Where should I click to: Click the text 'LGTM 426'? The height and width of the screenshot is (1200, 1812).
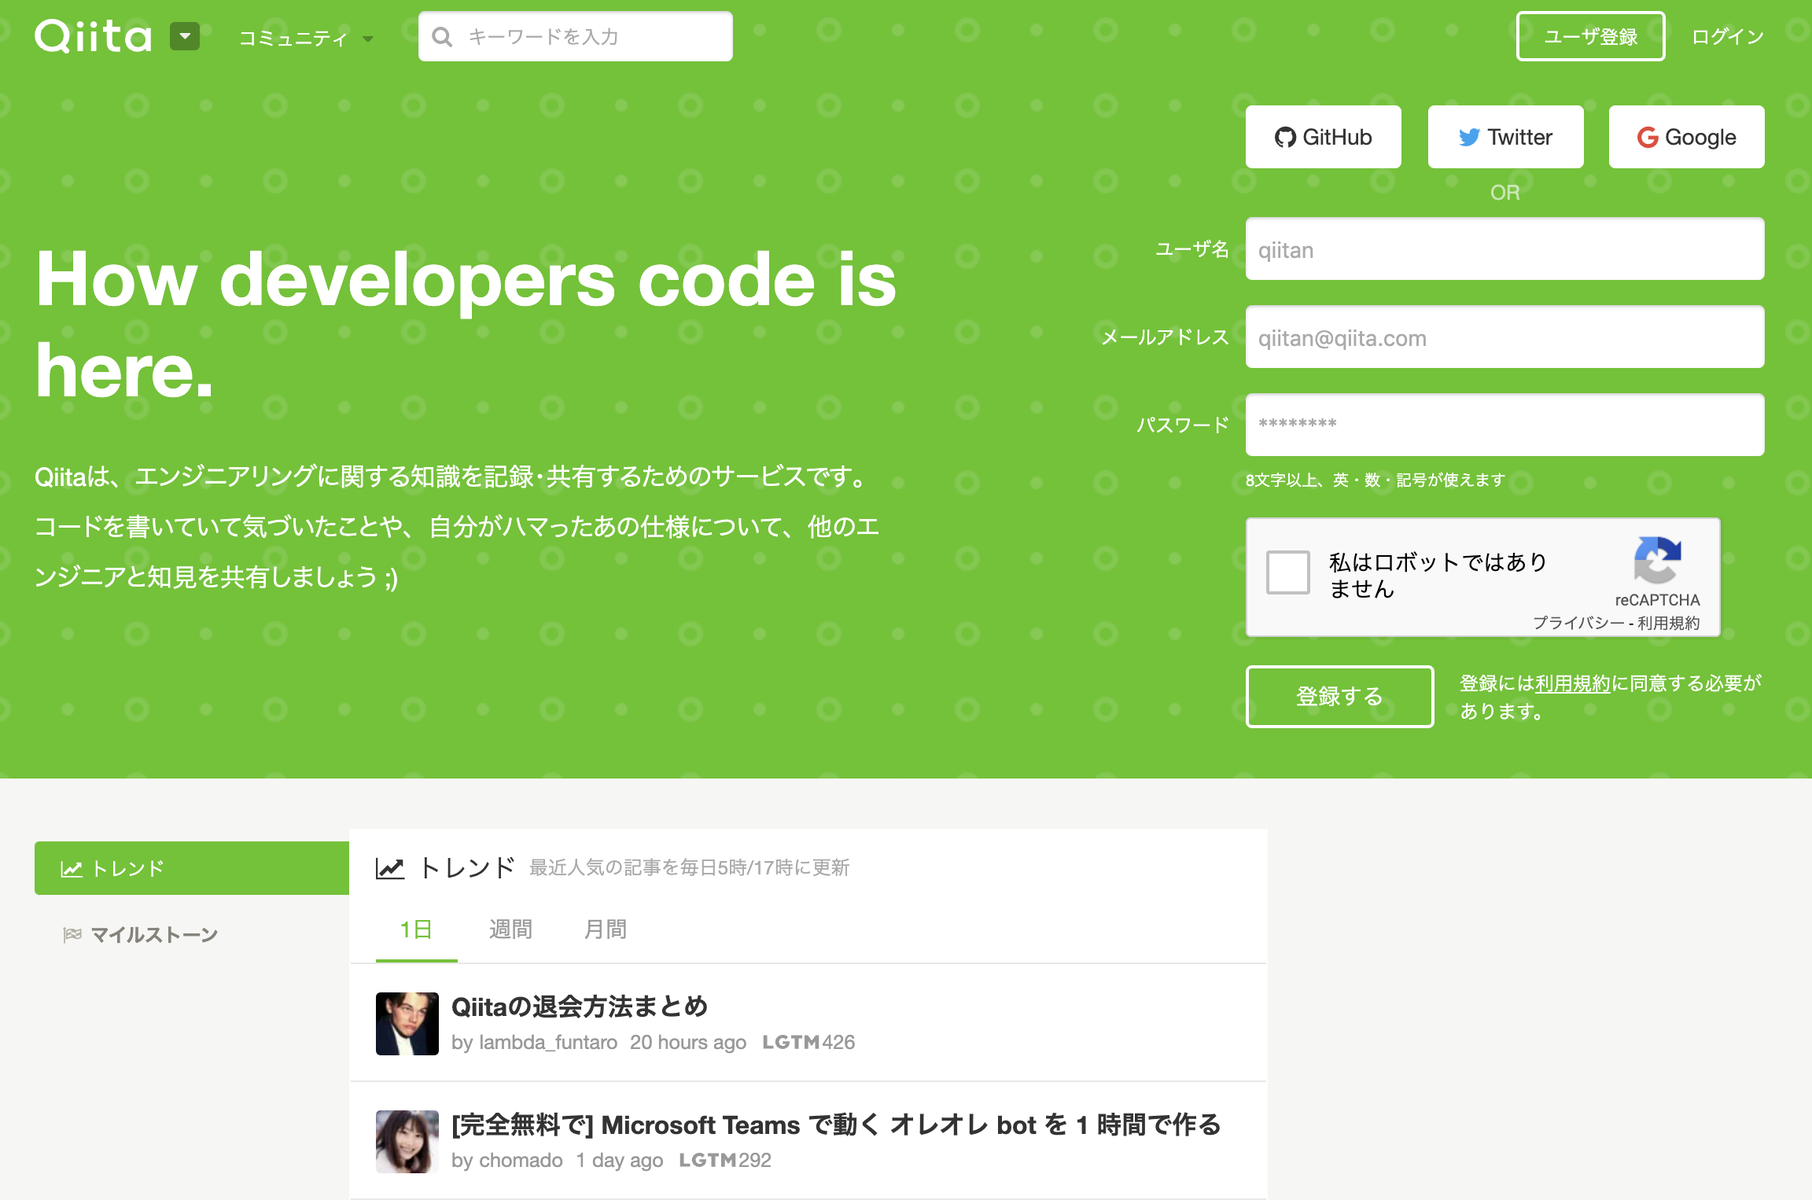coord(808,1042)
